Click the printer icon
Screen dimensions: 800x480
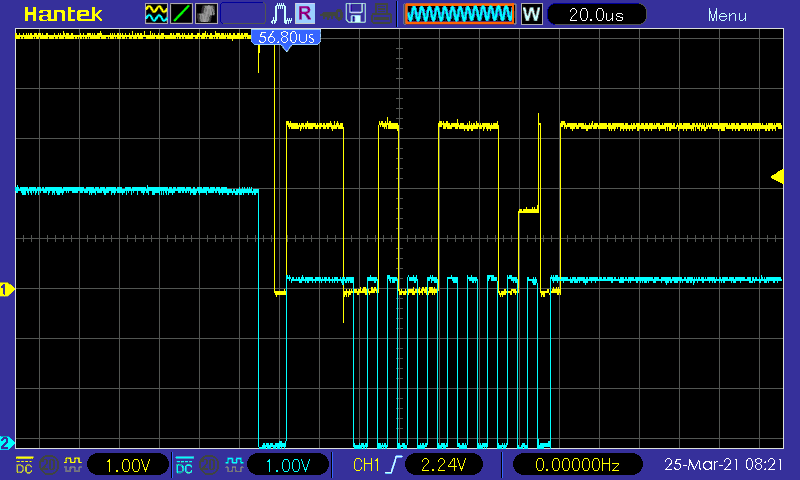coord(381,14)
